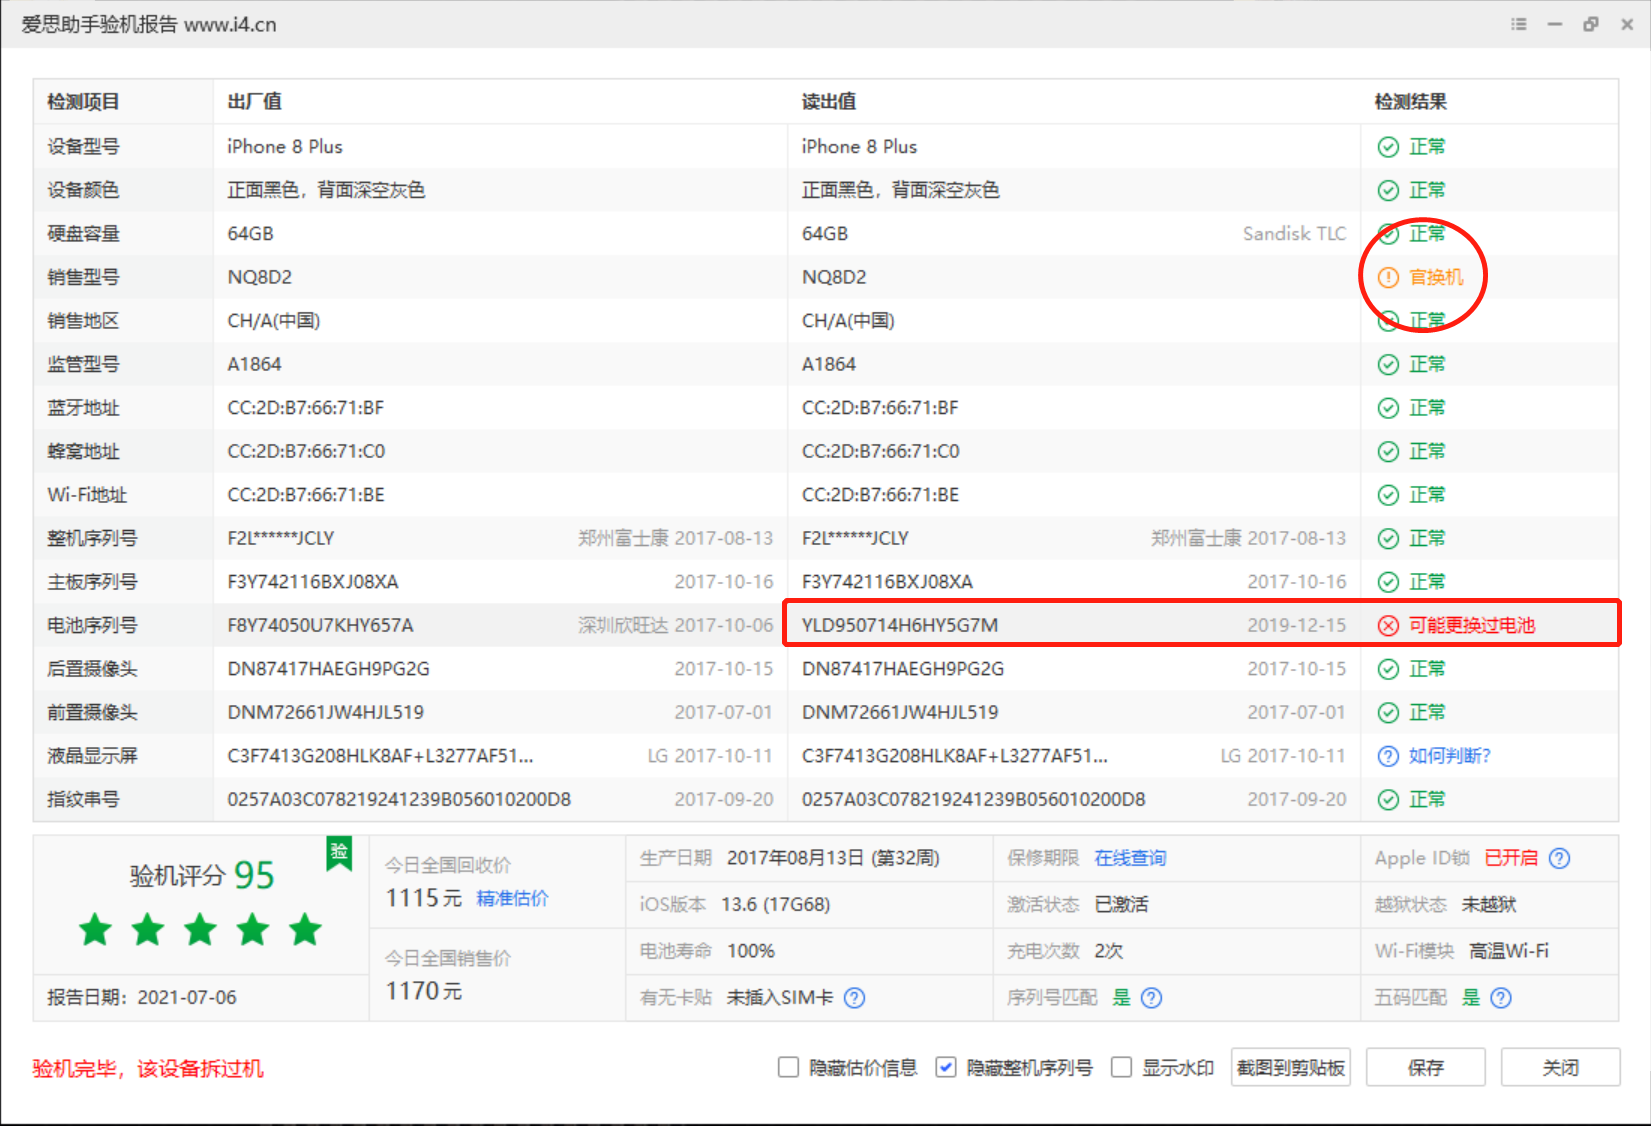Image resolution: width=1651 pixels, height=1126 pixels.
Task: Enable the 显示水印 checkbox
Action: click(1121, 1067)
